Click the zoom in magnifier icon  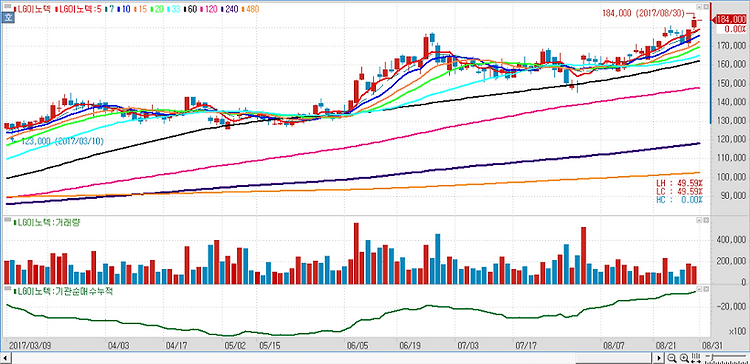(x=684, y=358)
